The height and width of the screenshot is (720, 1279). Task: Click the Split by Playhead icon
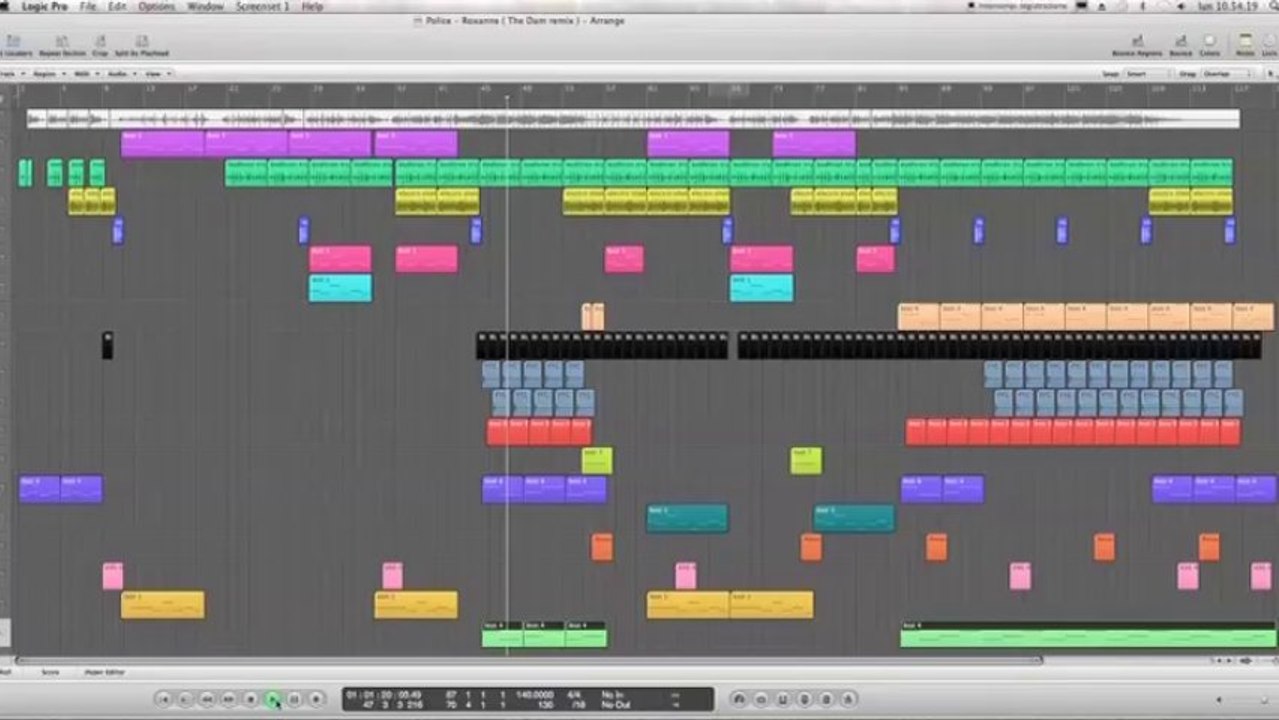tap(141, 44)
